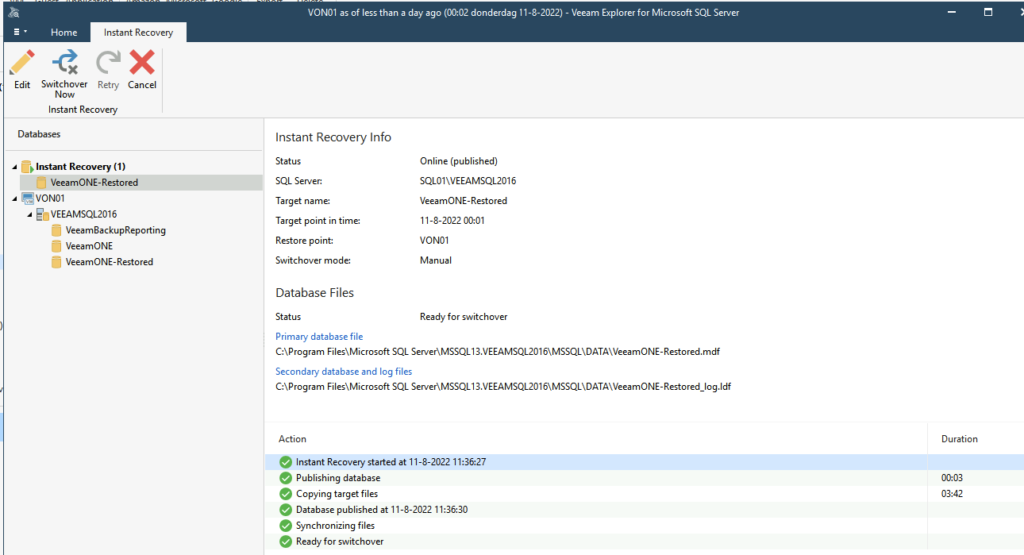This screenshot has width=1024, height=555.
Task: Select VeeamONE-Restored under Instant Recovery
Action: pos(94,183)
